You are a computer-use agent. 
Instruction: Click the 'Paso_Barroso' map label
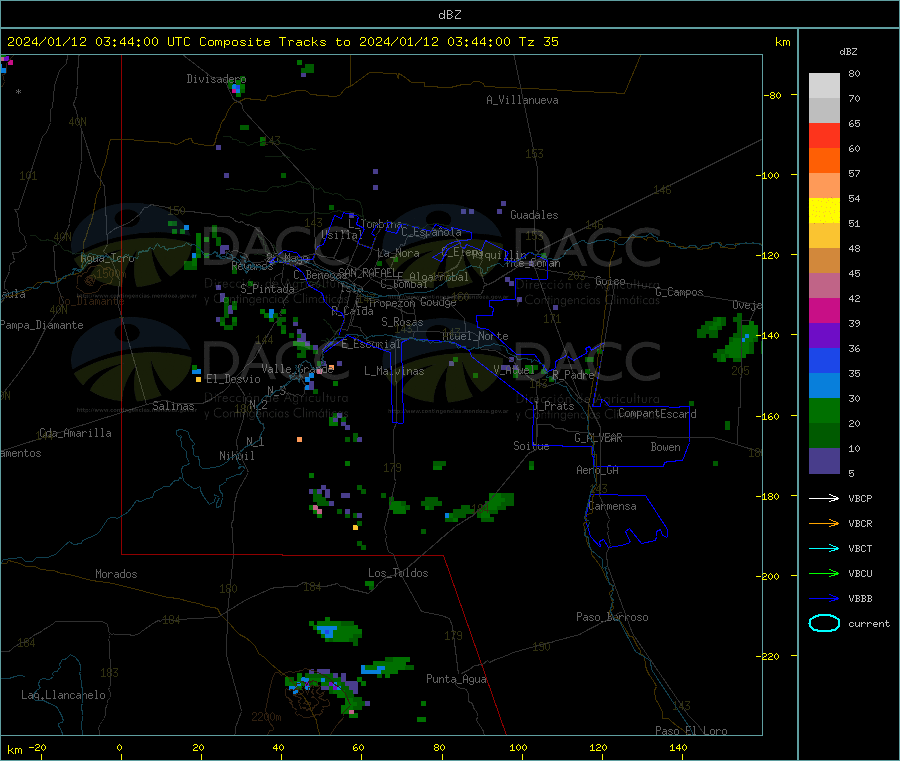(612, 617)
